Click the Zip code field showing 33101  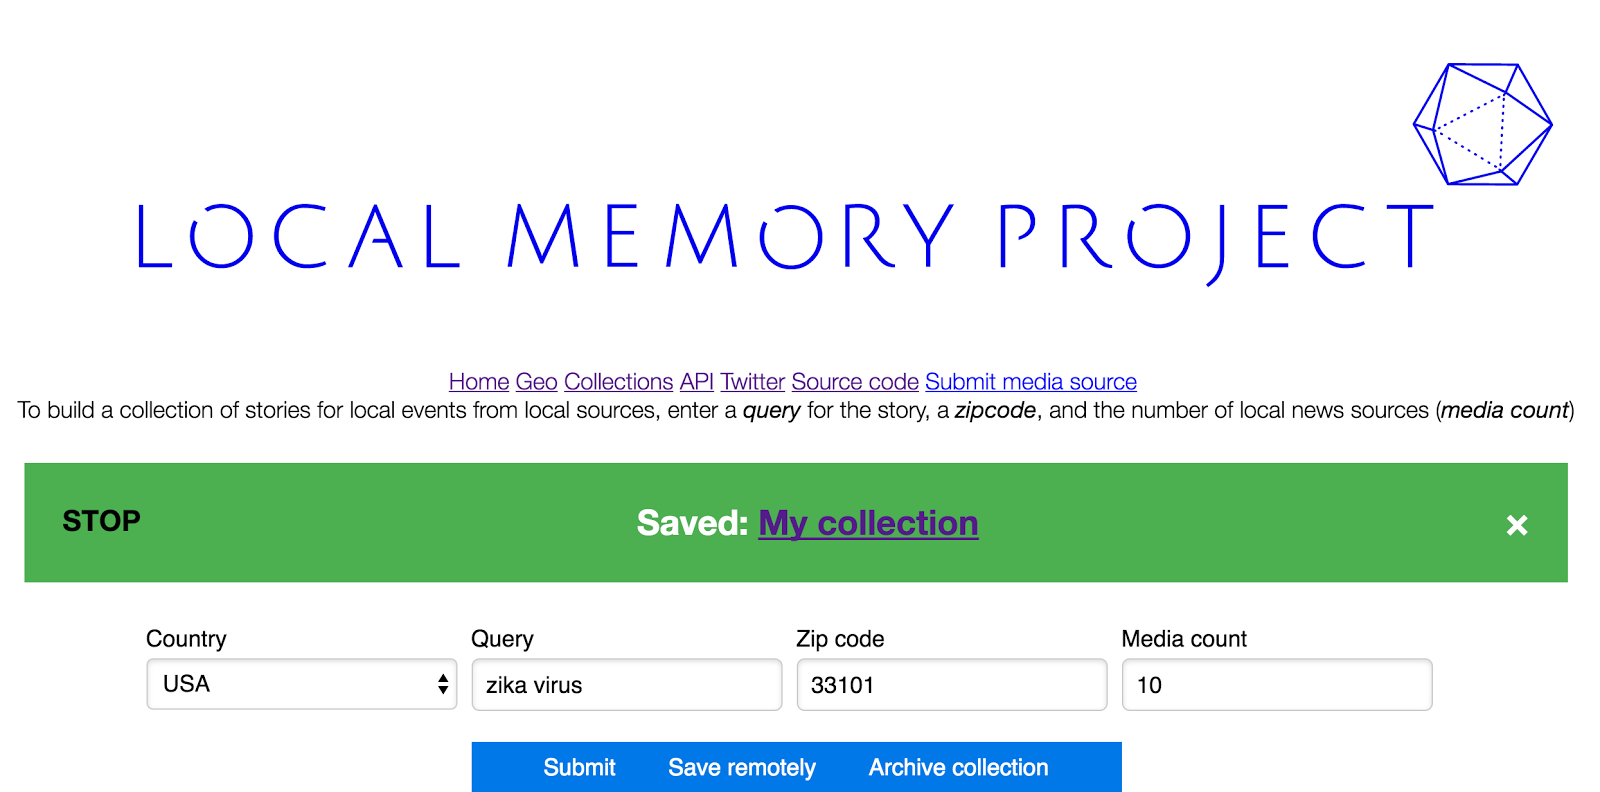pyautogui.click(x=950, y=684)
